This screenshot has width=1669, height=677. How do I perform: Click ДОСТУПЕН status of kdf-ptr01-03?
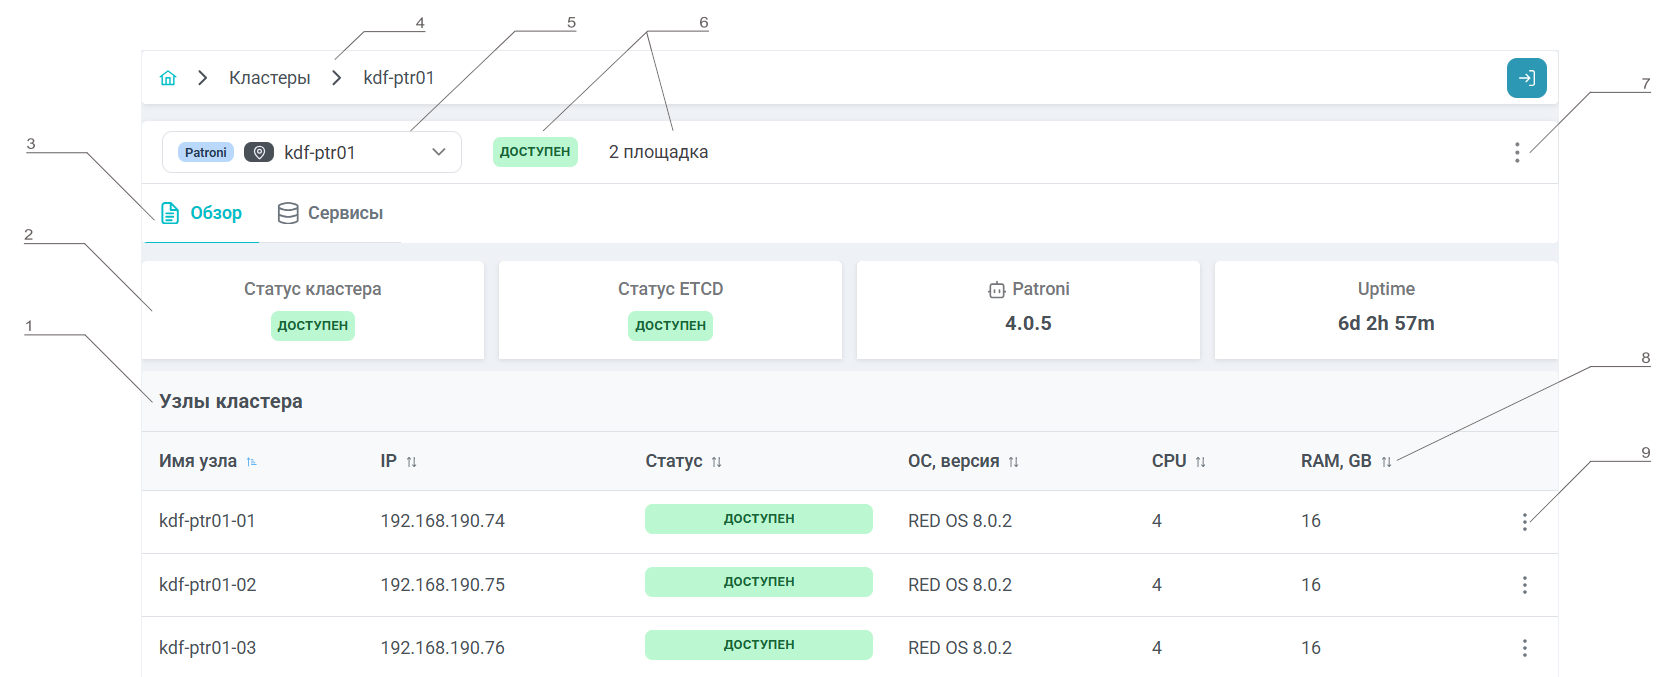pyautogui.click(x=759, y=645)
